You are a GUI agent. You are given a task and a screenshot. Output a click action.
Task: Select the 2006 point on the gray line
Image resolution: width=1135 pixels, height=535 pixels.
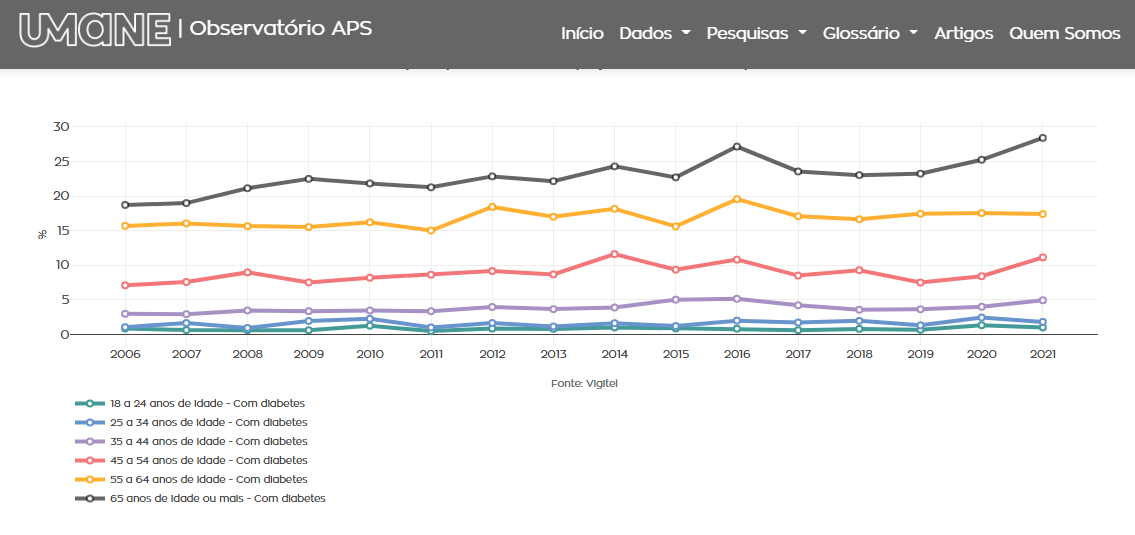(x=125, y=205)
